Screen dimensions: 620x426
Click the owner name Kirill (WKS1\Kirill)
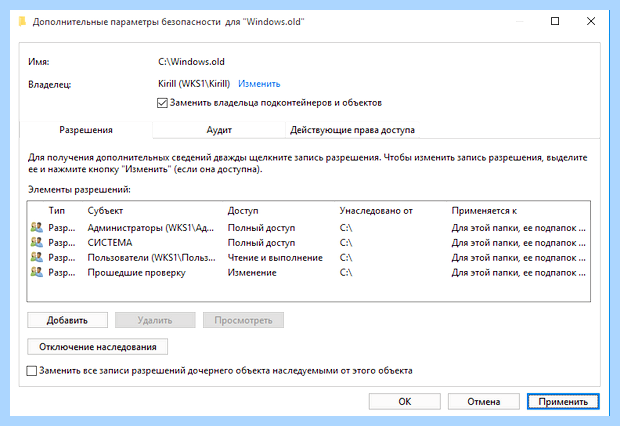pyautogui.click(x=194, y=84)
